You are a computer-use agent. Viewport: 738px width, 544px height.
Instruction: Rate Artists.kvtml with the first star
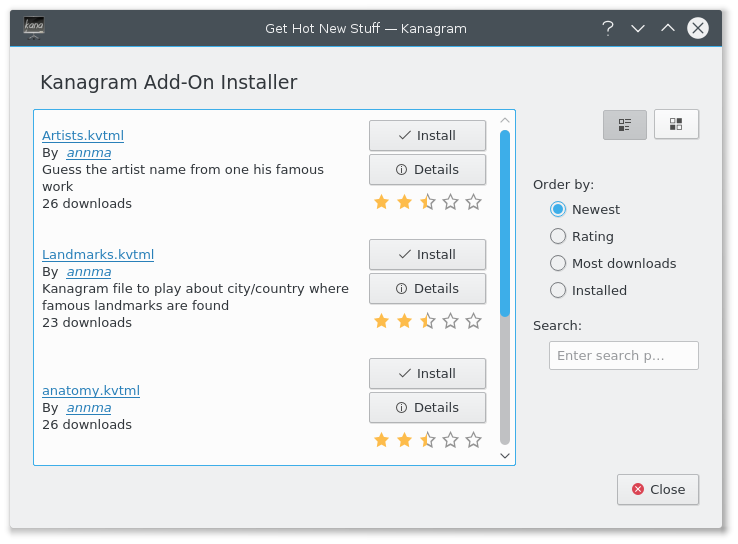[381, 202]
